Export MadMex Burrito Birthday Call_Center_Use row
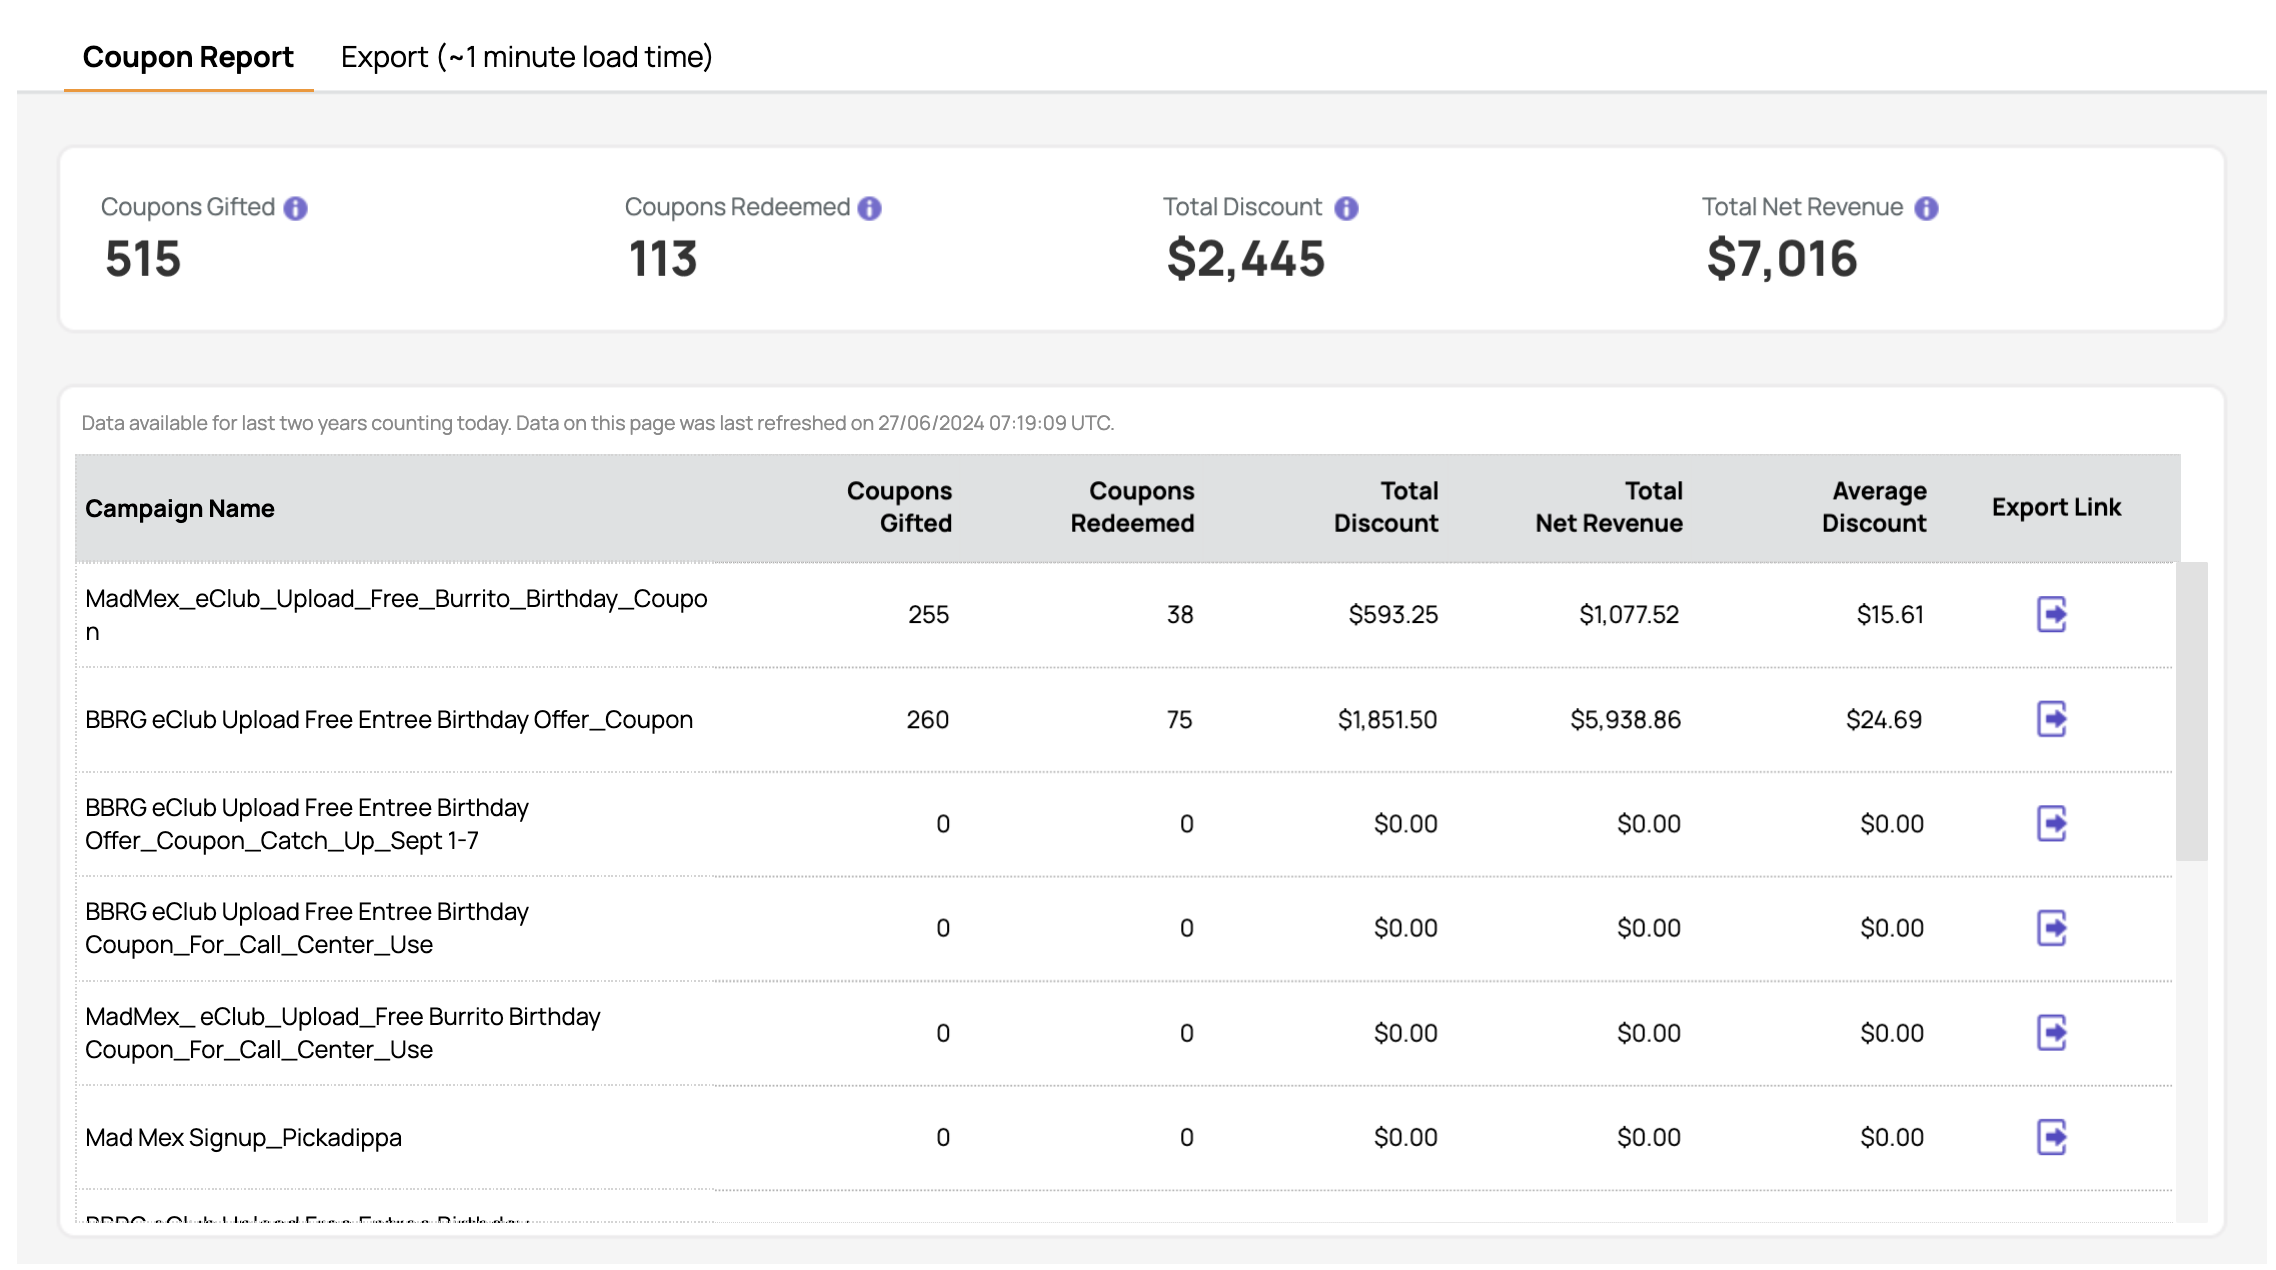The width and height of the screenshot is (2276, 1270). click(x=2052, y=1033)
